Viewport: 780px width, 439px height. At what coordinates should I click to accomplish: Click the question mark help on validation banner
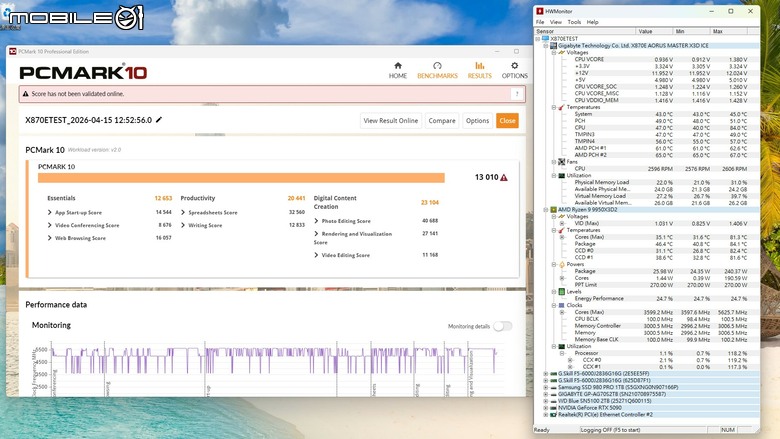517,94
